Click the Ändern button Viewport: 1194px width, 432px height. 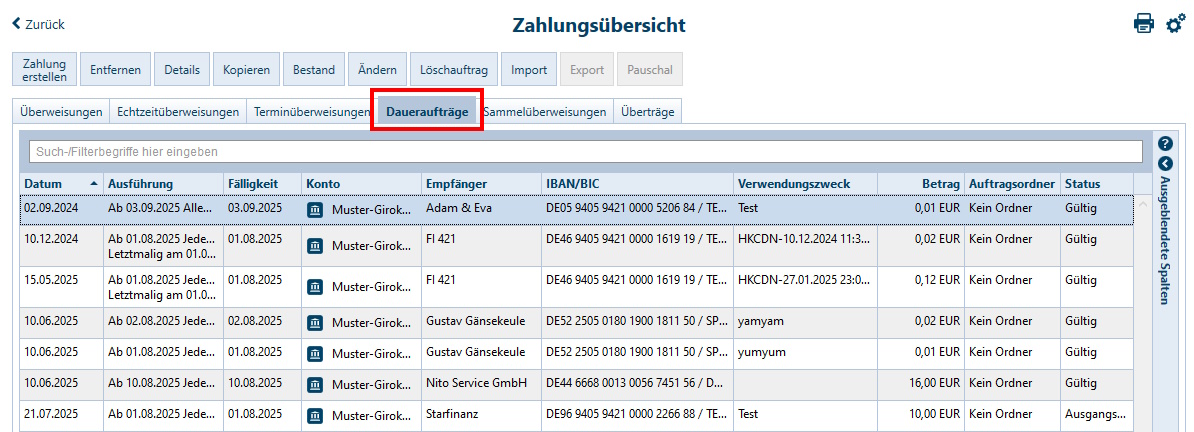click(377, 69)
